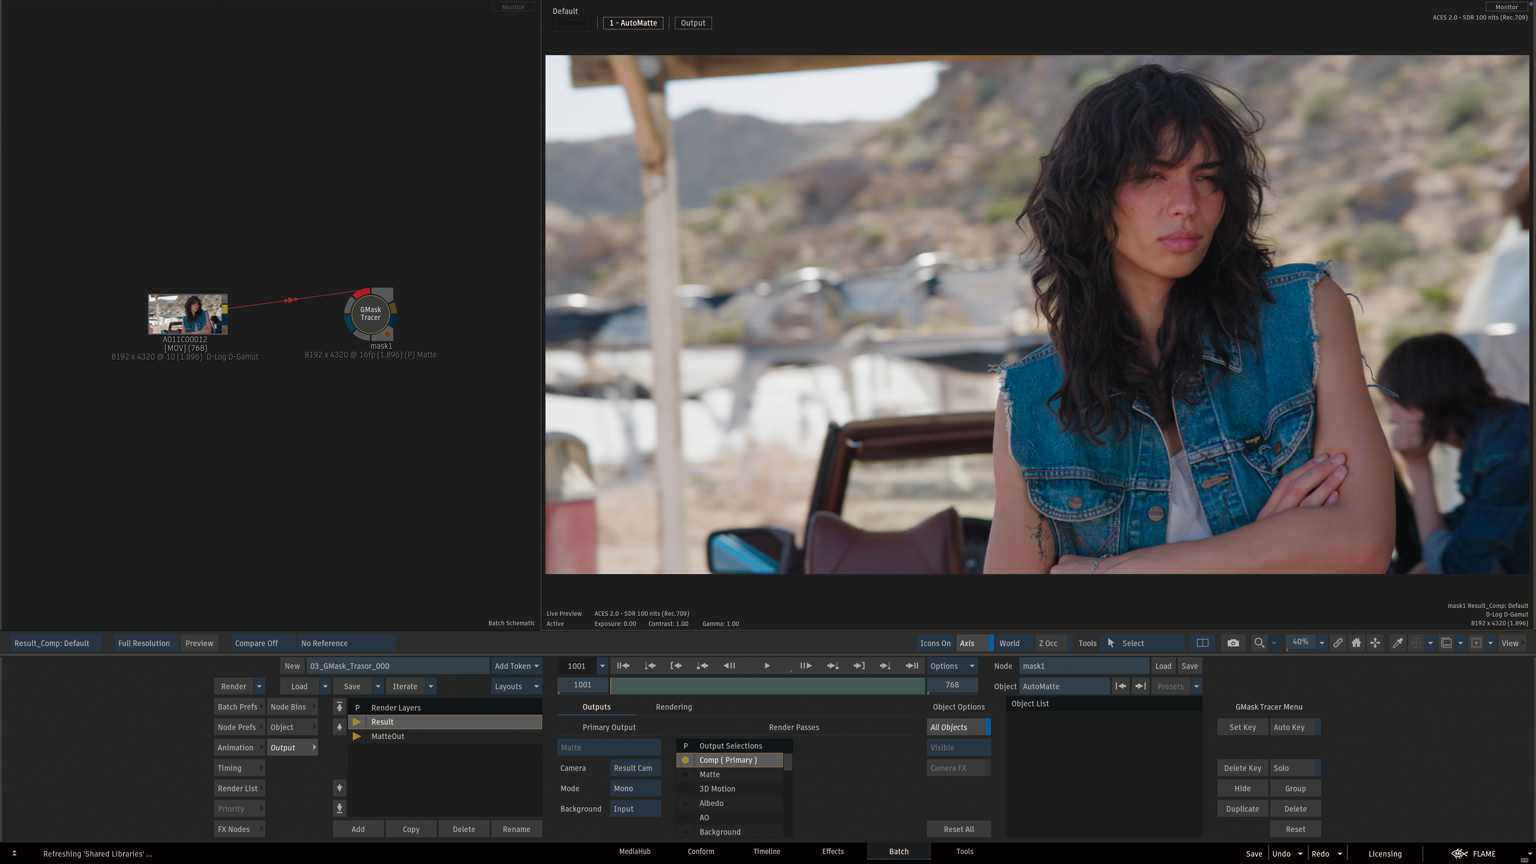
Task: Click the magnifier zoom icon
Action: coord(1259,643)
